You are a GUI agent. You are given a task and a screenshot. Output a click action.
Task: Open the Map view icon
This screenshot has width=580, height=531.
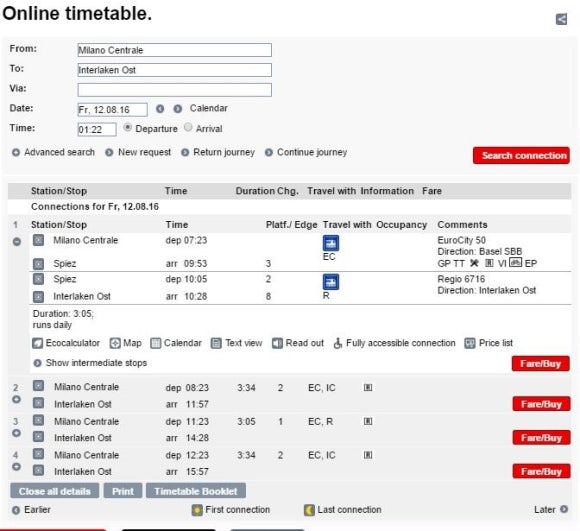(x=115, y=343)
